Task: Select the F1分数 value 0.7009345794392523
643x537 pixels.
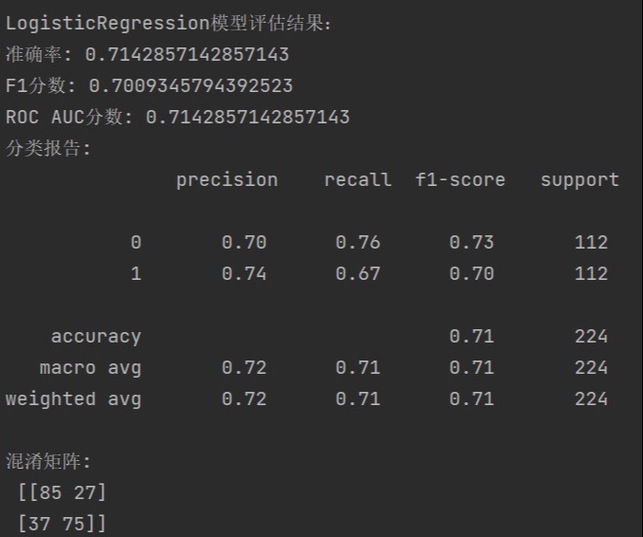Action: 191,86
